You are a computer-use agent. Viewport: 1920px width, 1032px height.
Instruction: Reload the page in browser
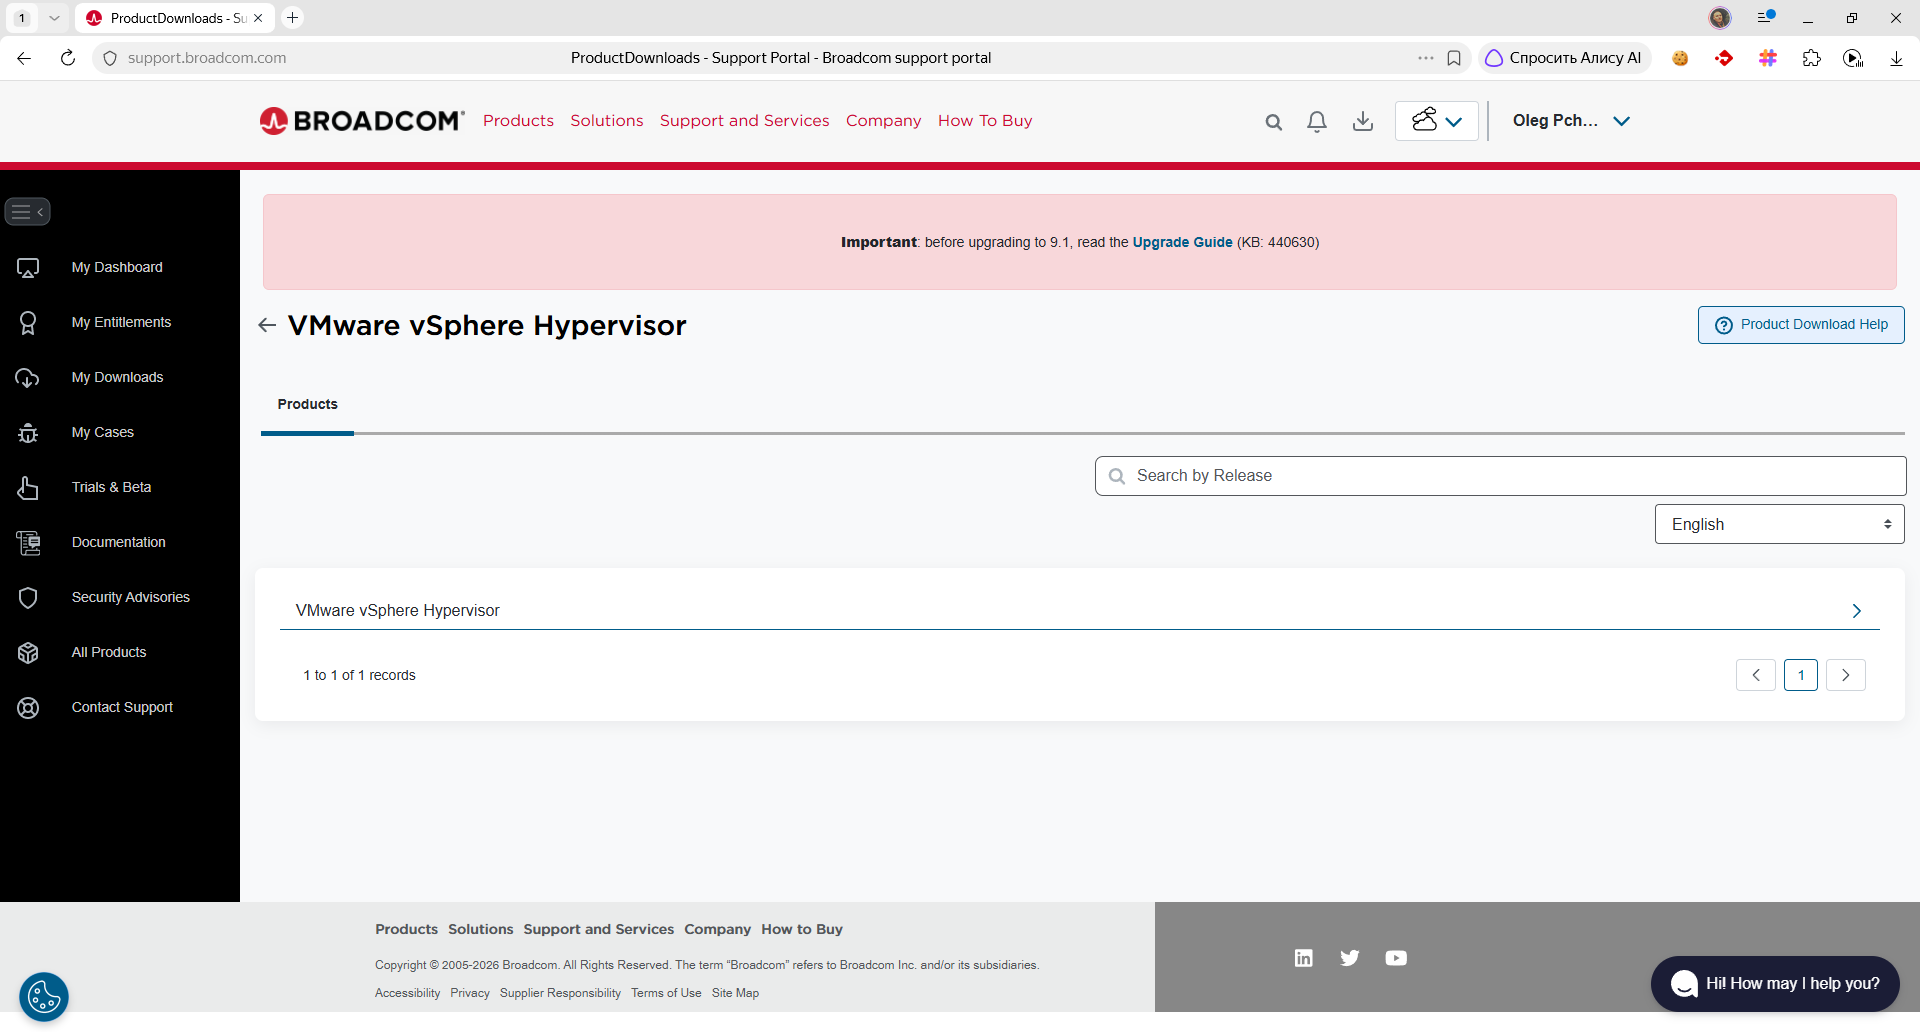click(x=68, y=58)
